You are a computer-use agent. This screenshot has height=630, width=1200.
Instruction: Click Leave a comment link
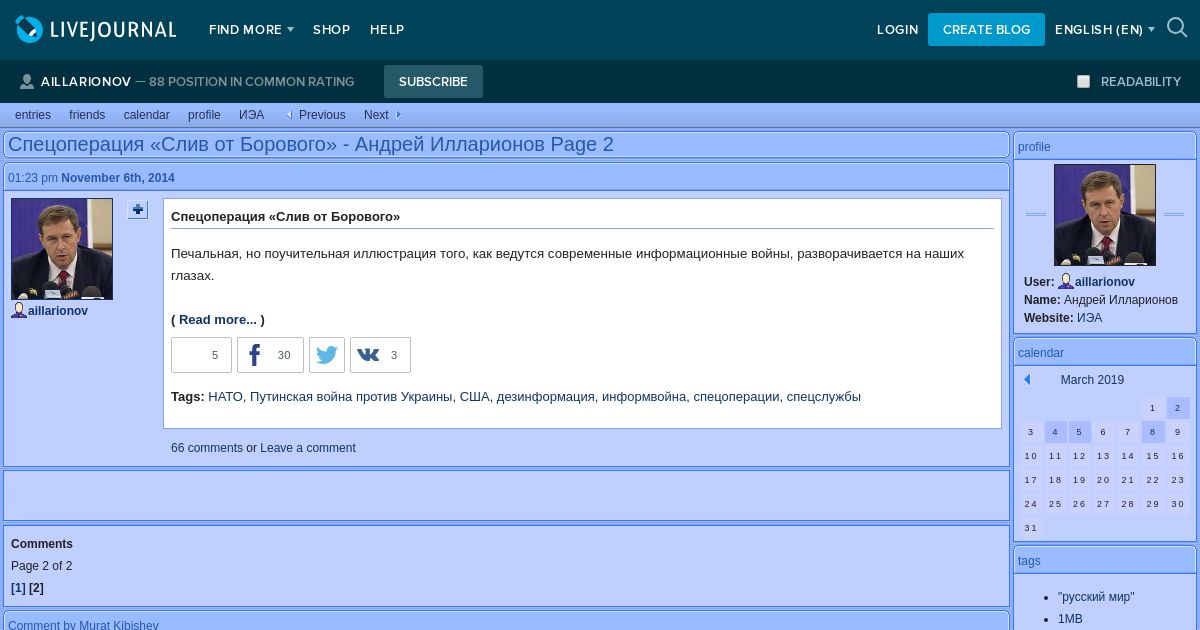(x=308, y=448)
